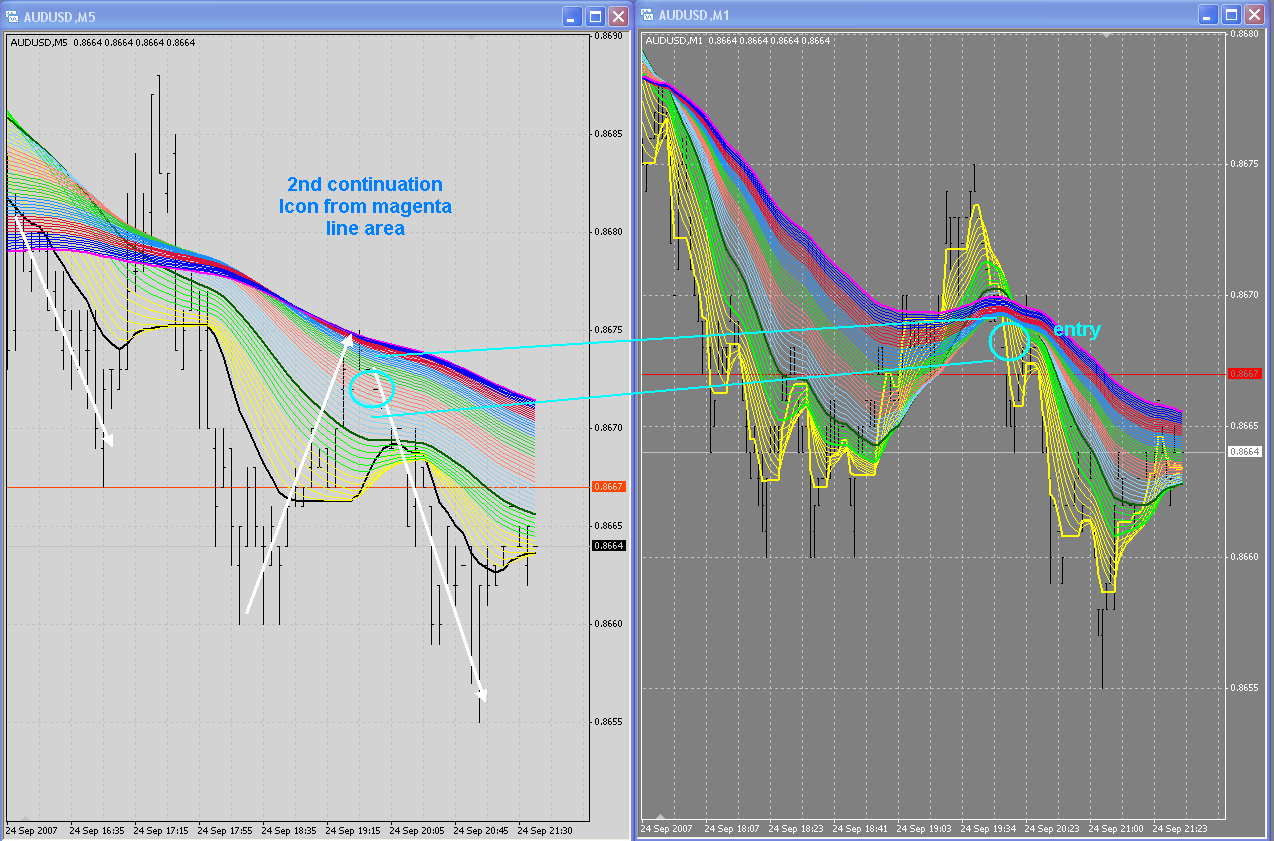The width and height of the screenshot is (1274, 841).
Task: Click '24 Sep 17:15' on the M5 time axis
Action: (161, 830)
